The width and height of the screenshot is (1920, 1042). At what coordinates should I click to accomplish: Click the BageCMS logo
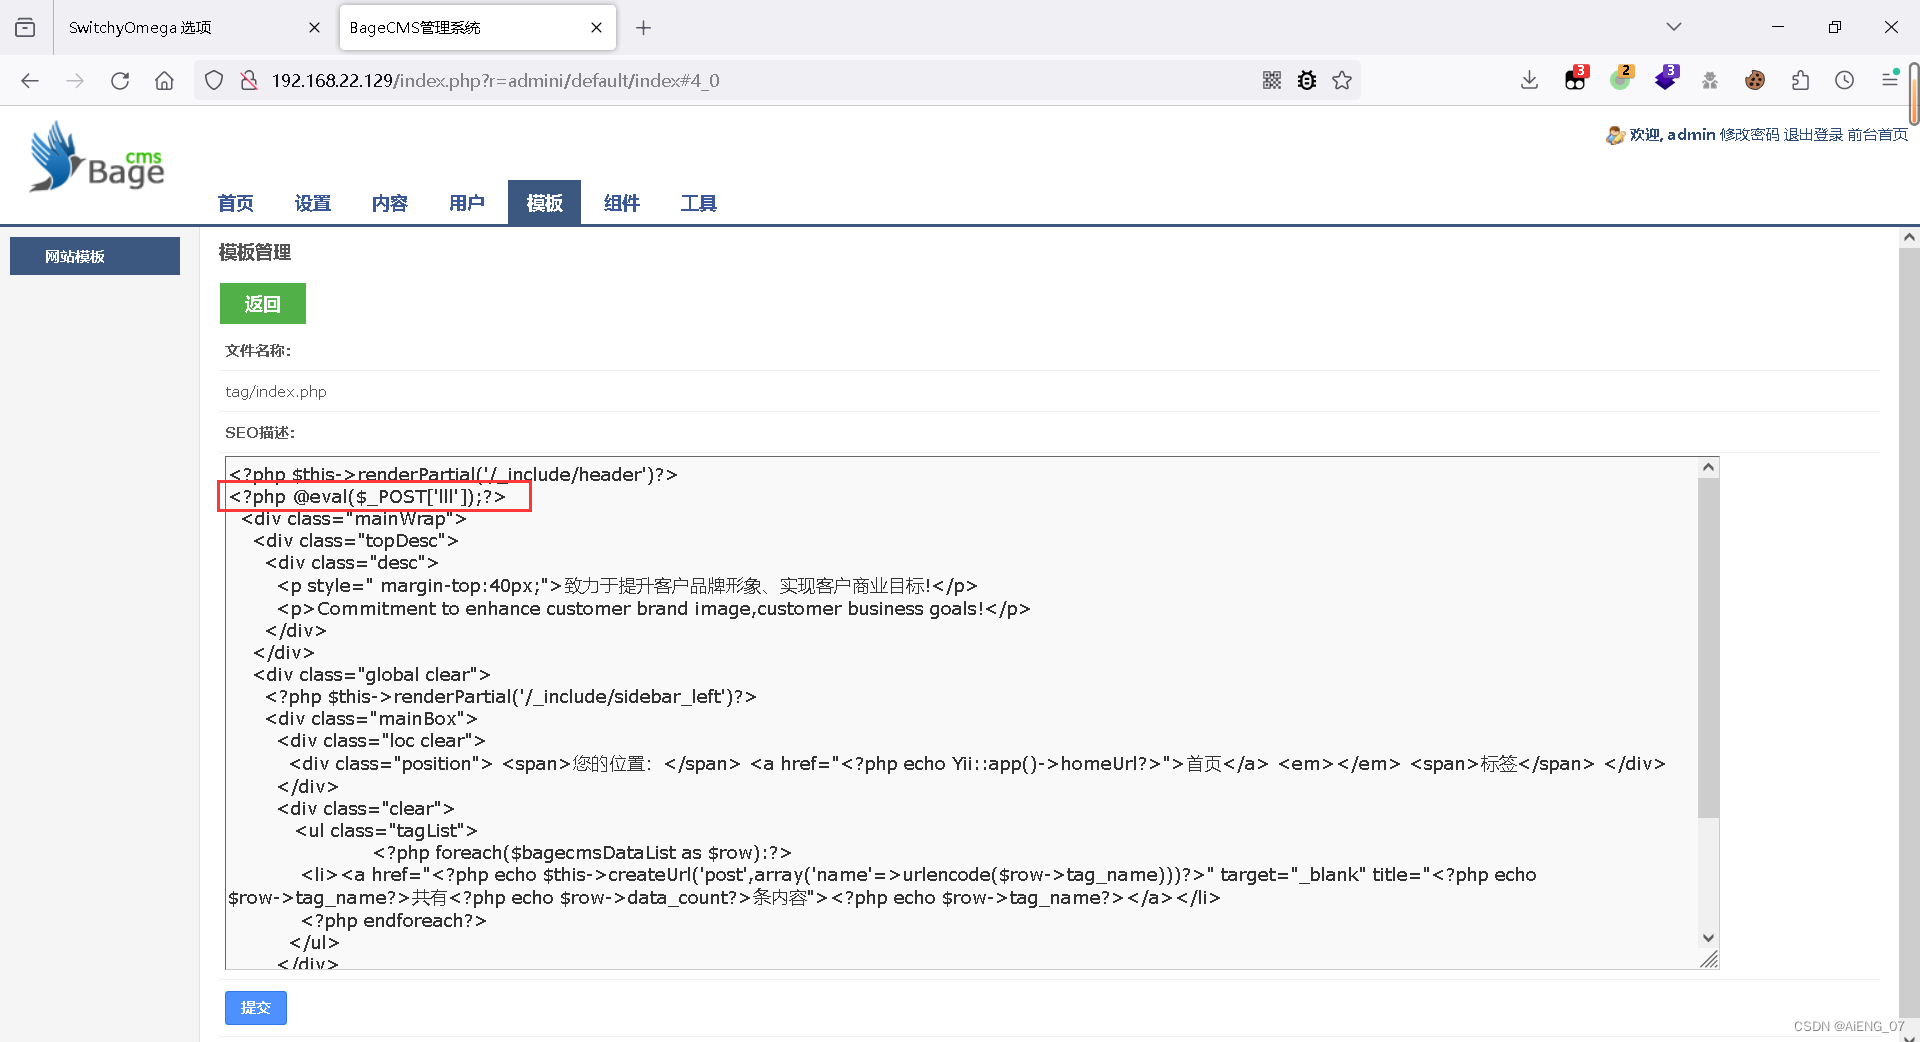point(97,157)
